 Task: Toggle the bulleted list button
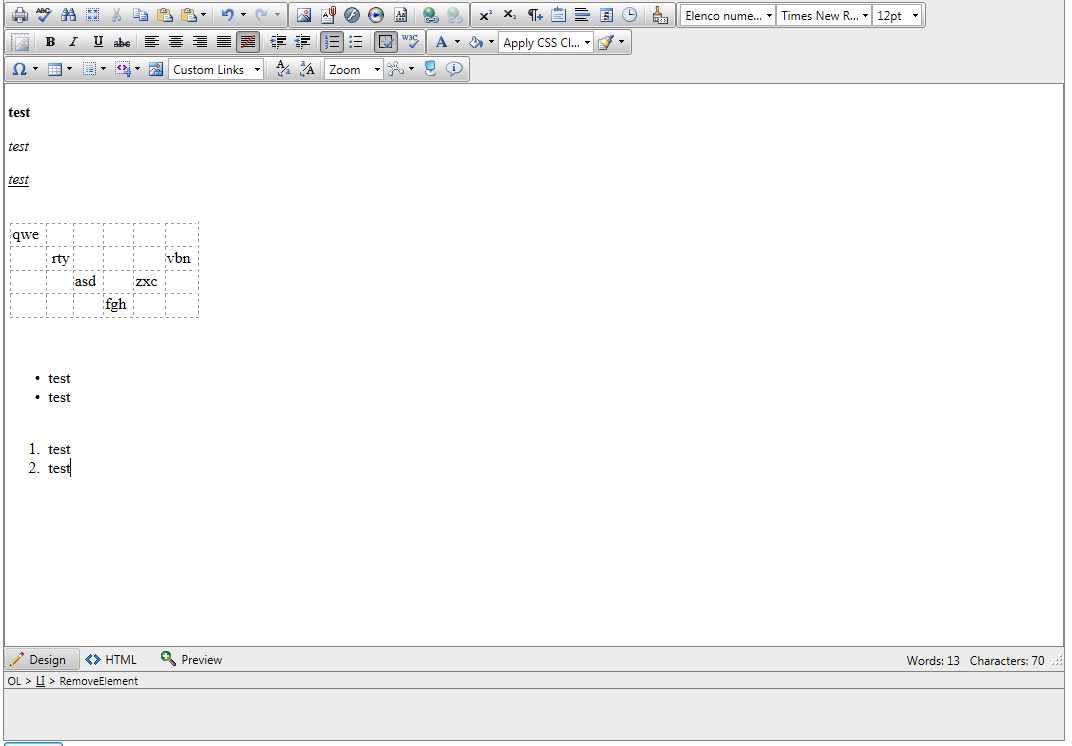[356, 42]
